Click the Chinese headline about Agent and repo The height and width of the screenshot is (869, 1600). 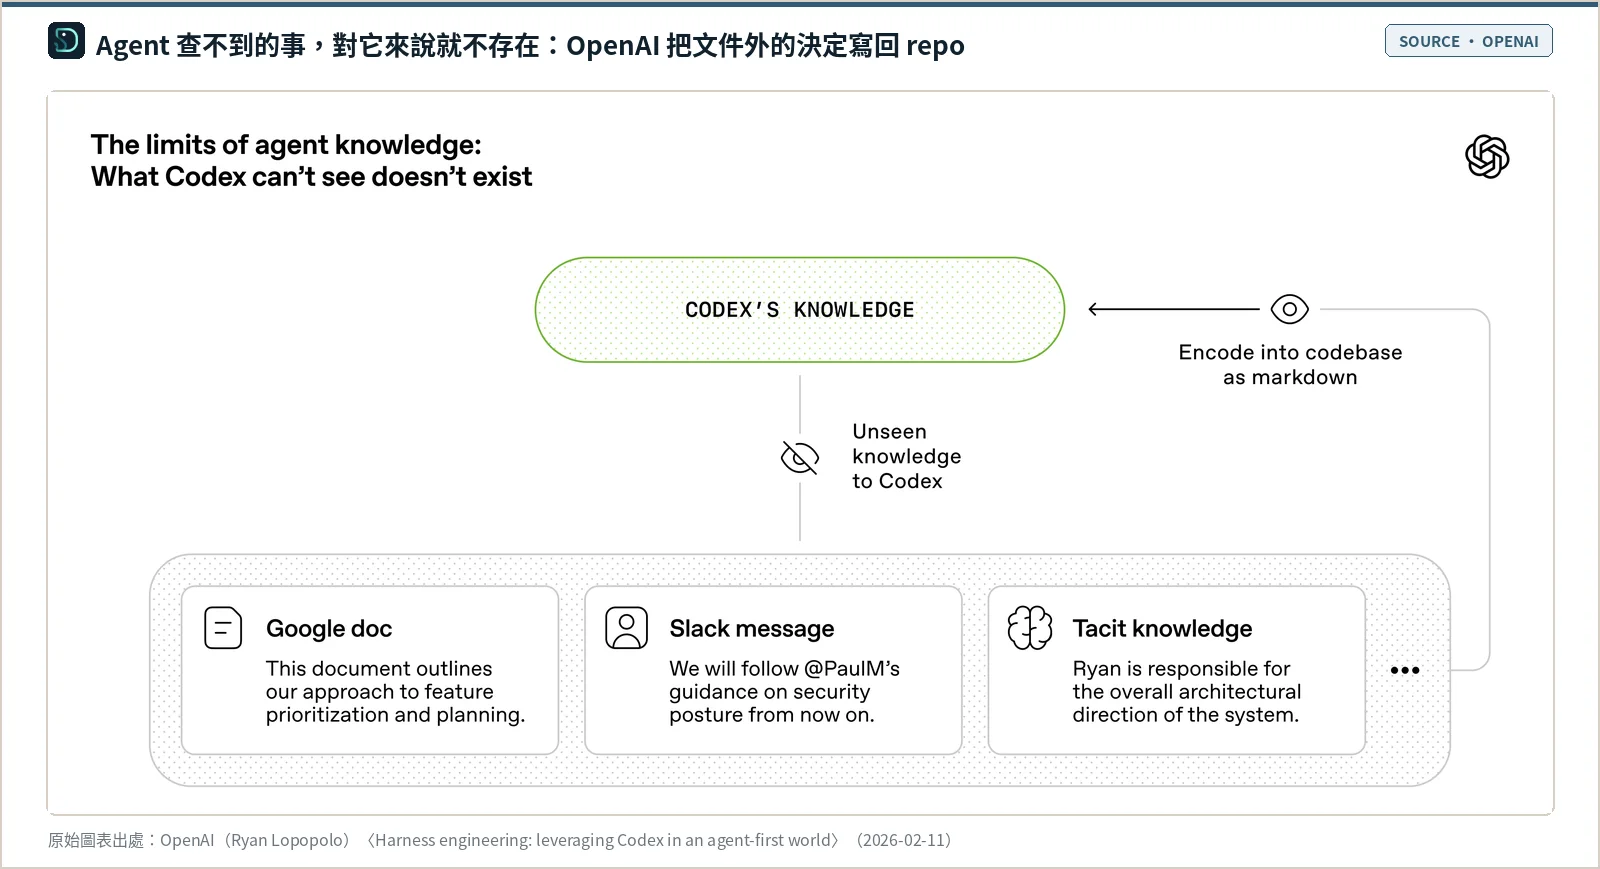(x=530, y=45)
